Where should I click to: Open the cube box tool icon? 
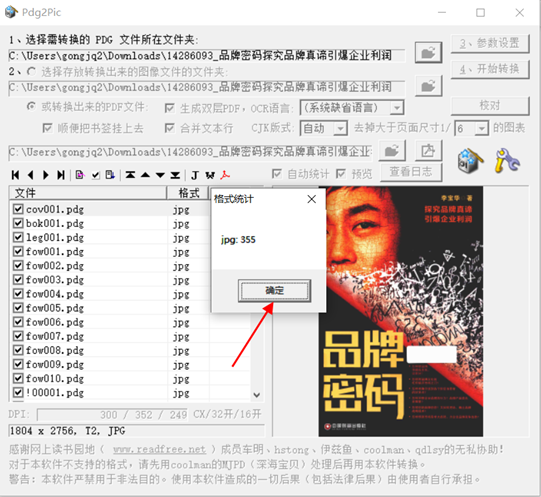pyautogui.click(x=470, y=161)
